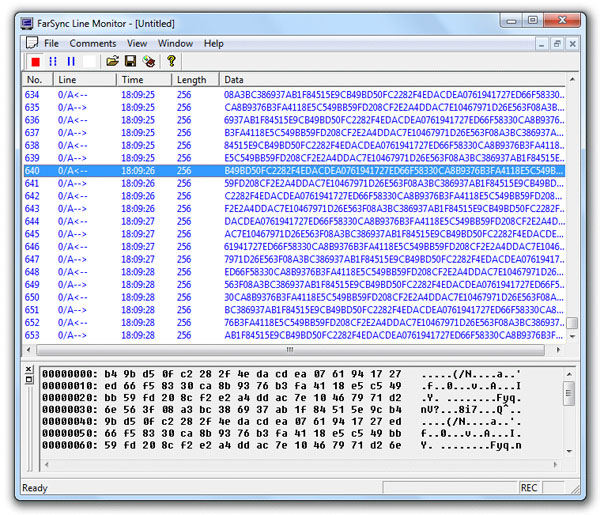Screen dimensions: 600x515
Task: Click the frame list horizontal scrollbar thumb
Action: click(x=290, y=350)
